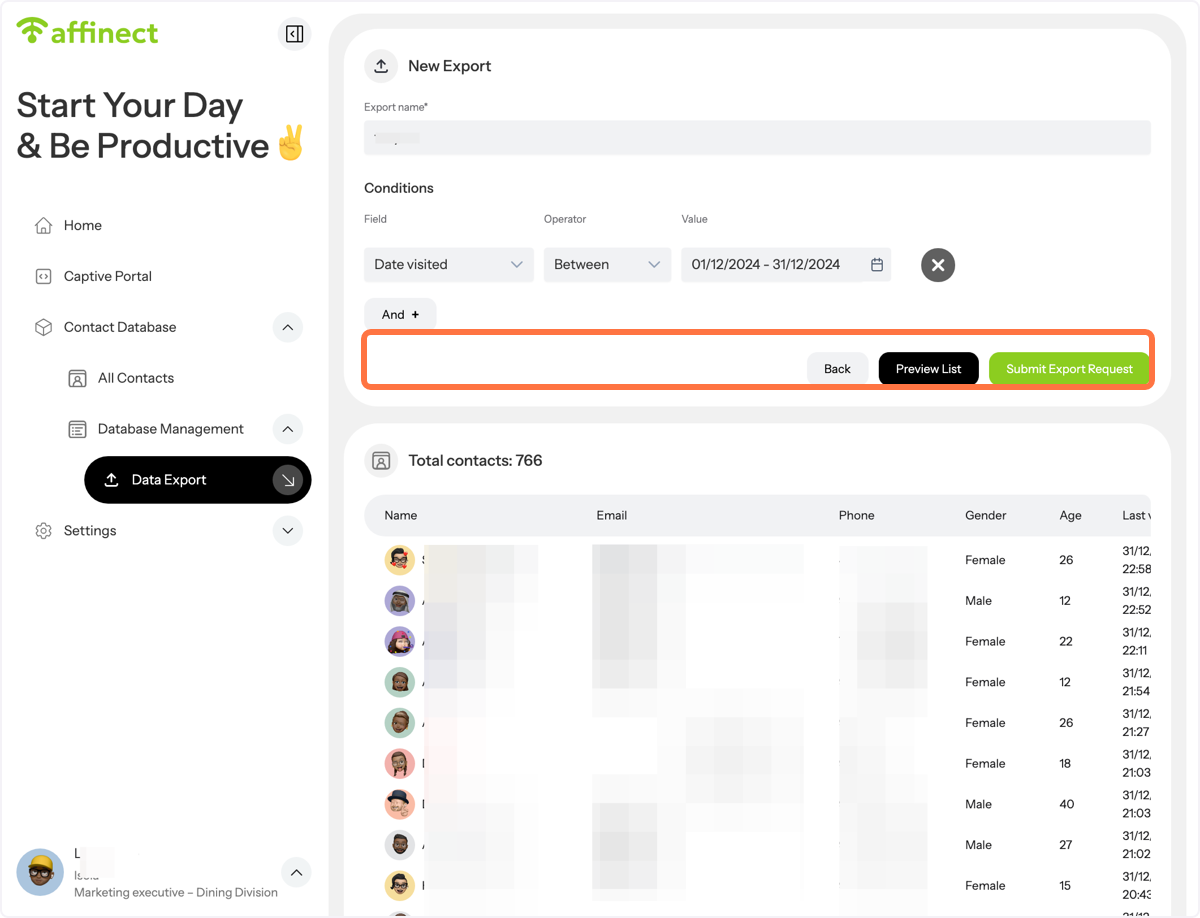The width and height of the screenshot is (1200, 918).
Task: Click the Home house icon
Action: (x=43, y=225)
